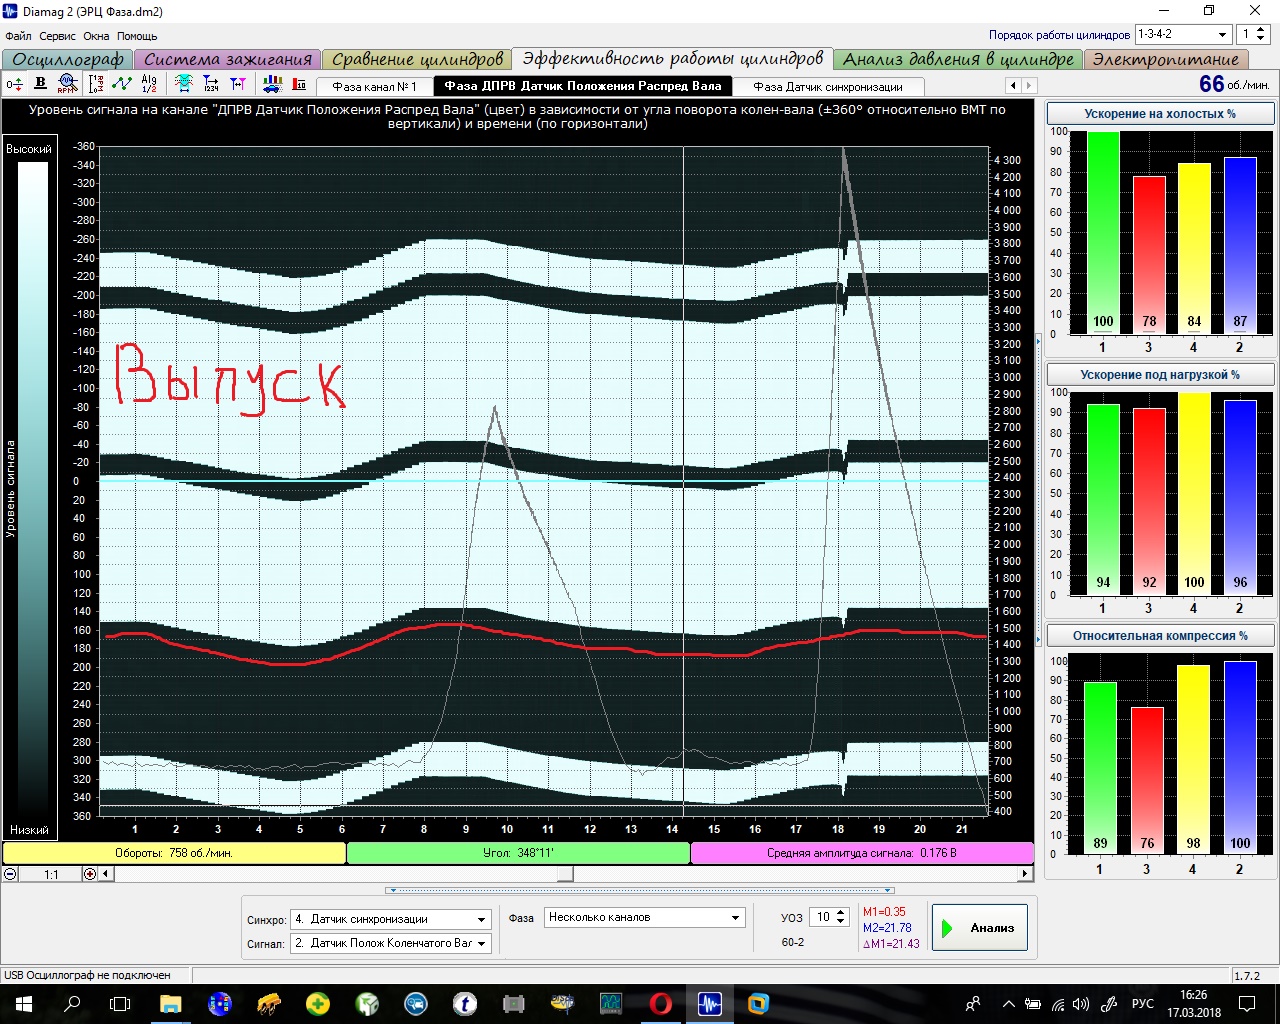This screenshot has height=1024, width=1280.
Task: Click the scrollbar right arrow under chart
Action: pyautogui.click(x=1024, y=874)
